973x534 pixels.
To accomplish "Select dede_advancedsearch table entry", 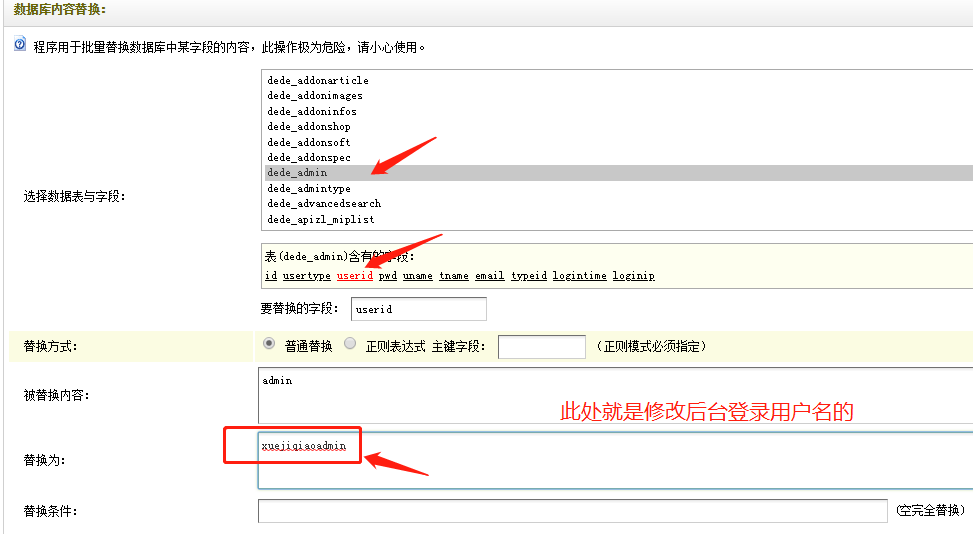I will [324, 204].
